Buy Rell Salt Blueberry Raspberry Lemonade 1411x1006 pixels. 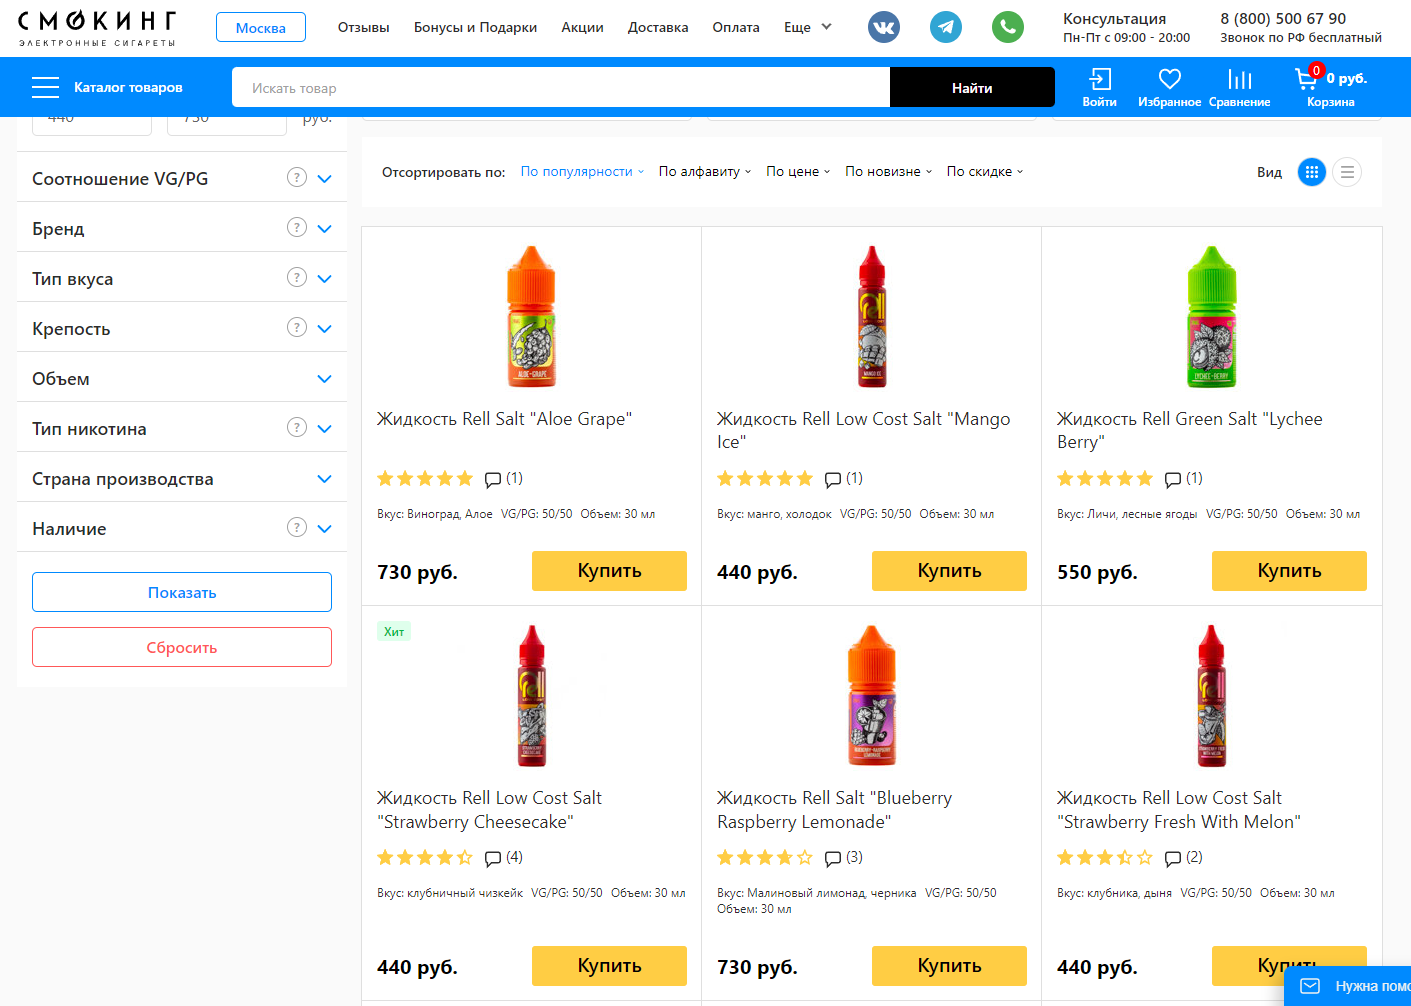point(949,966)
